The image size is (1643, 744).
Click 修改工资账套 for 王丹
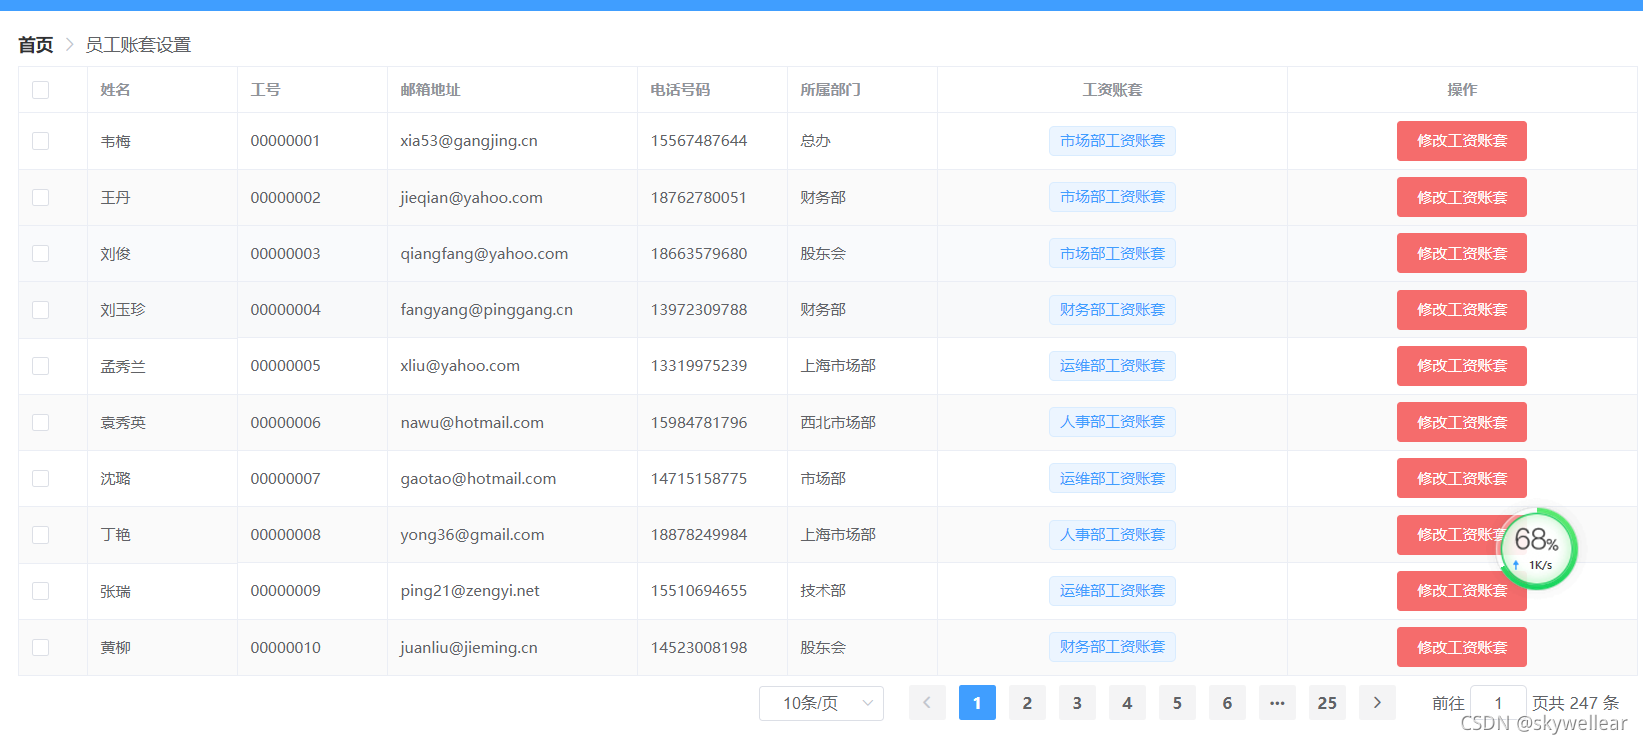1462,197
